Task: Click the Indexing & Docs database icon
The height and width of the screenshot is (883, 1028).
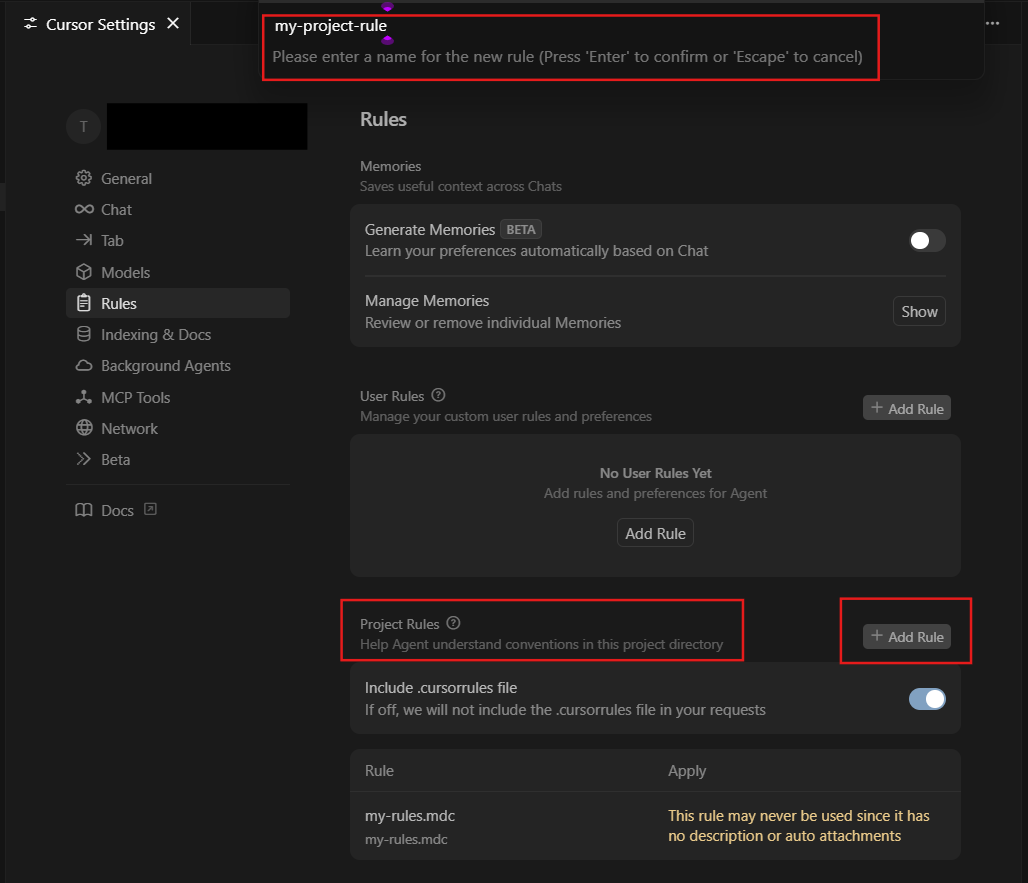Action: click(x=83, y=334)
